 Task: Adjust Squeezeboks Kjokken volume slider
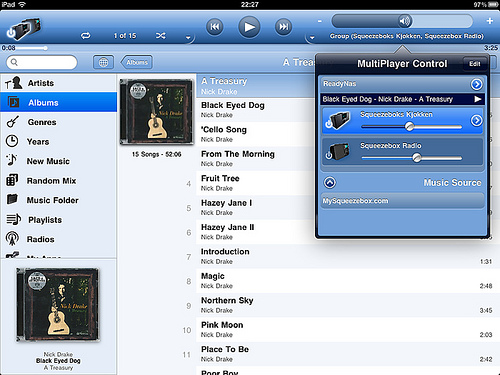tap(409, 127)
